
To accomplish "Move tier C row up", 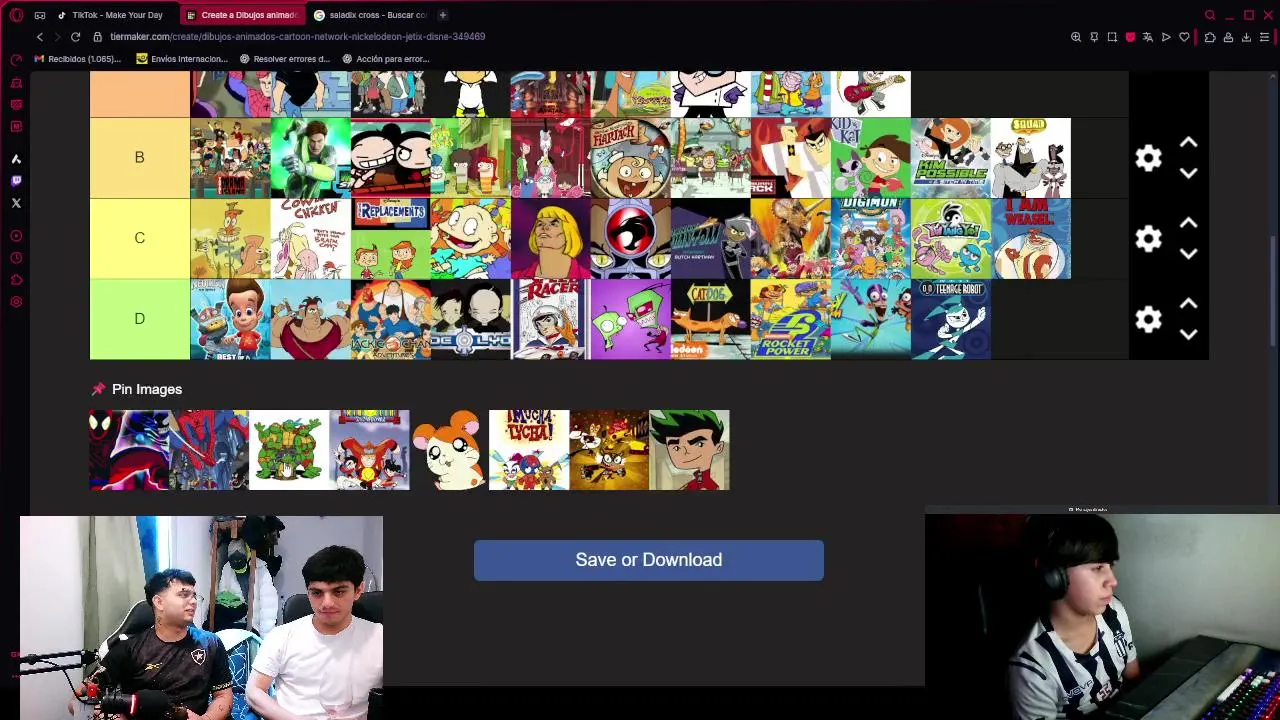I will pyautogui.click(x=1188, y=223).
